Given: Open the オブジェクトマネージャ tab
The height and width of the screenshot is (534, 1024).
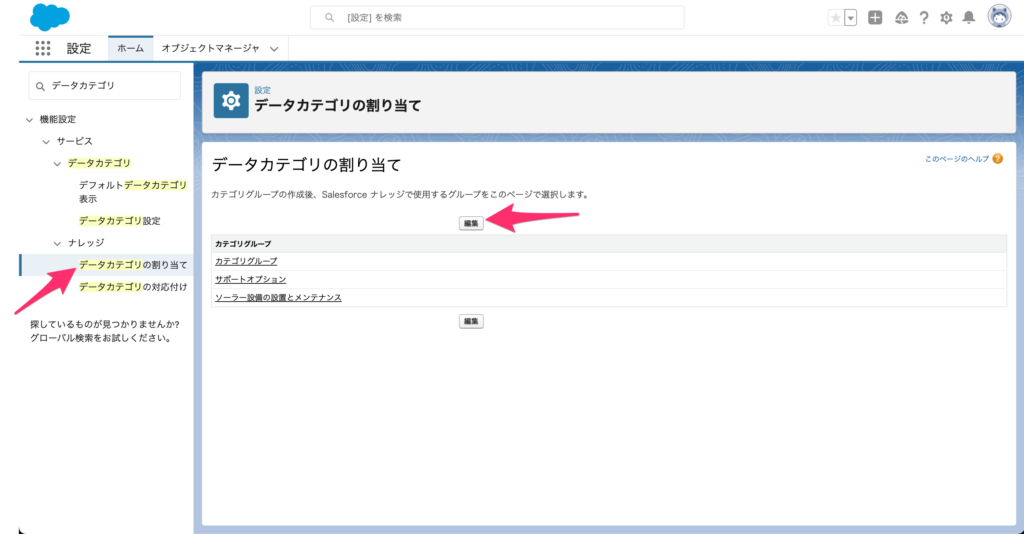Looking at the screenshot, I should point(210,48).
